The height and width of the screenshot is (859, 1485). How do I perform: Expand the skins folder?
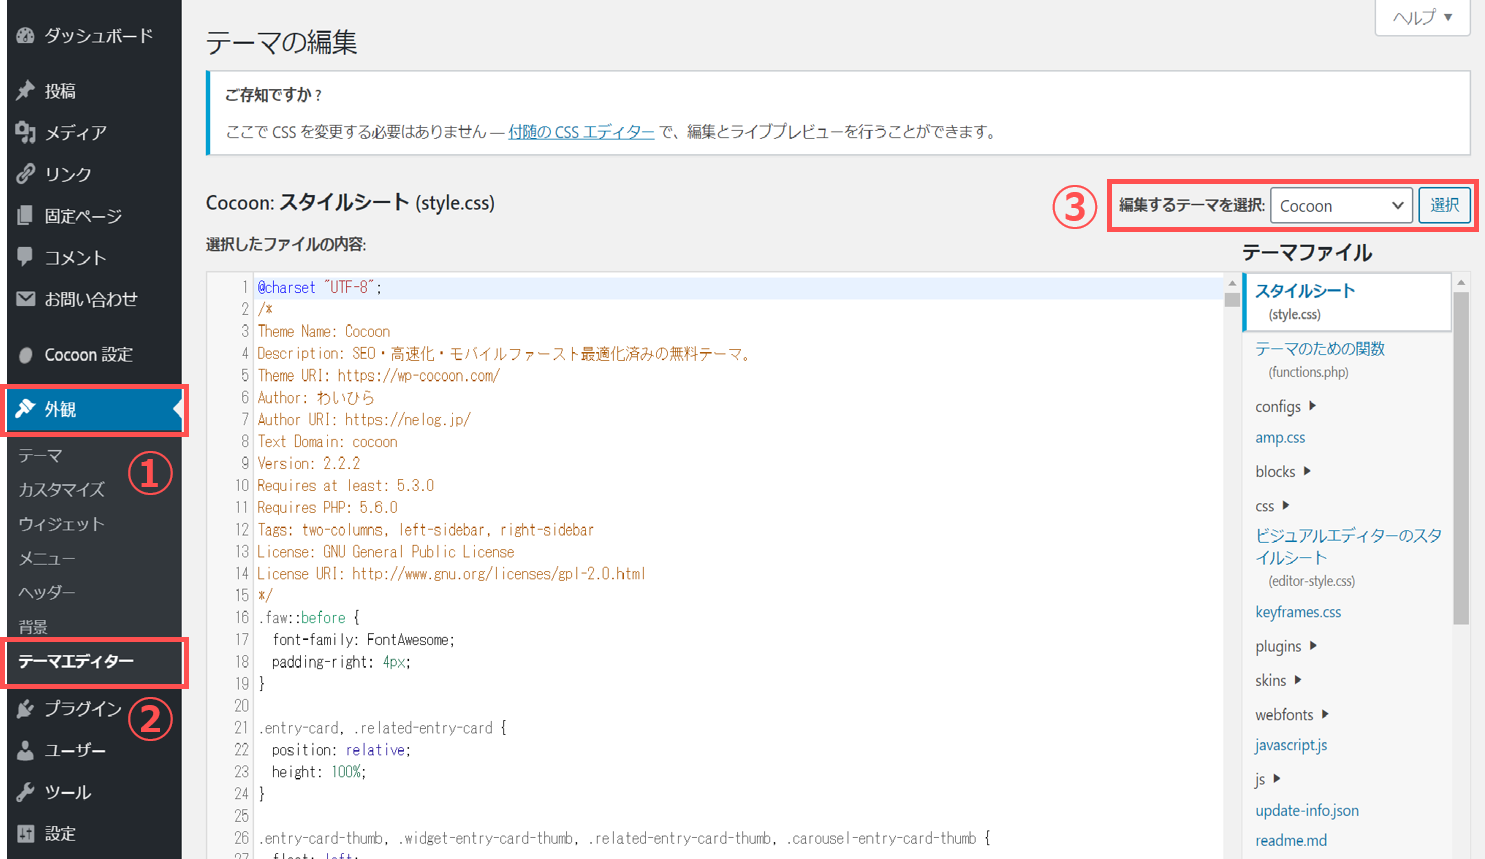1279,680
